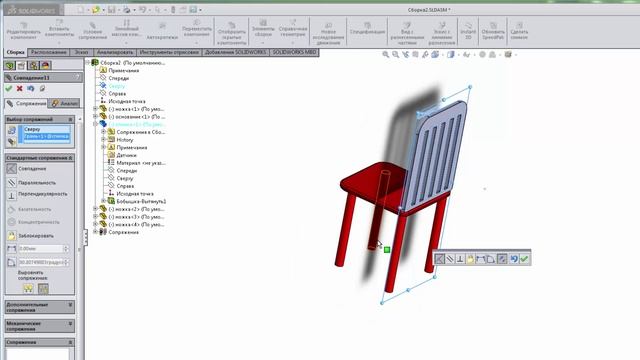640x360 pixels.
Task: Expand the основание<1> component in tree
Action: click(96, 117)
